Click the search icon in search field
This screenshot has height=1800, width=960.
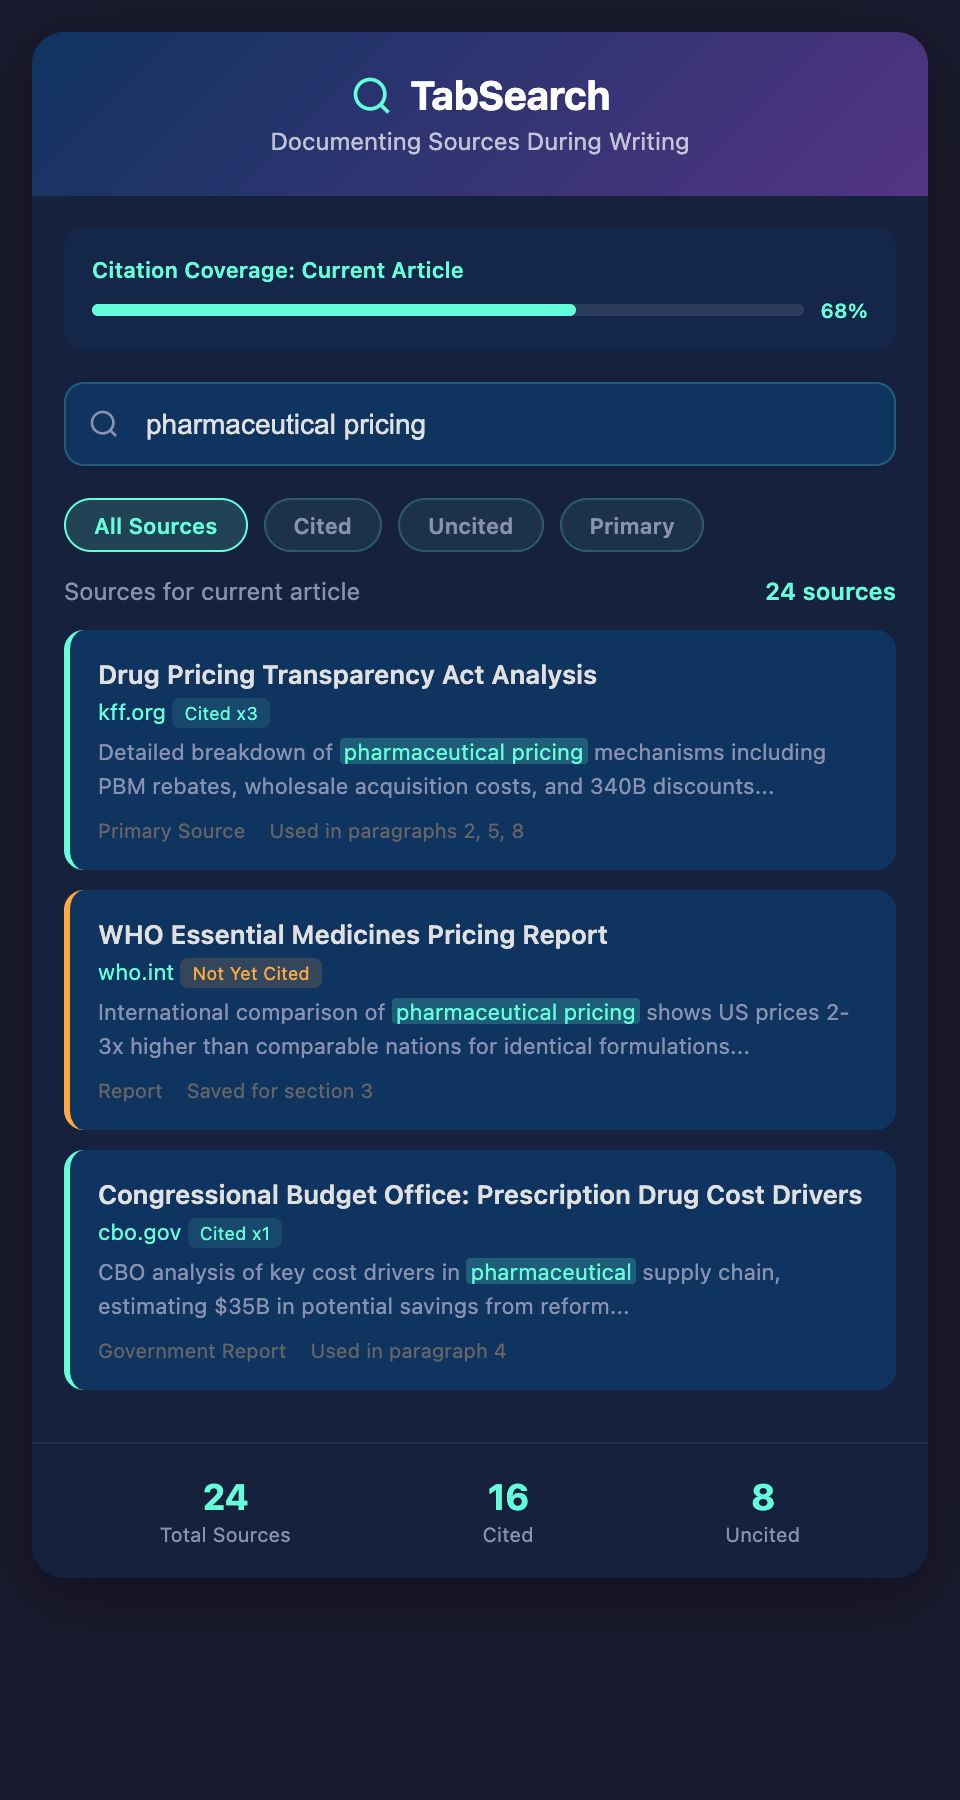[104, 424]
